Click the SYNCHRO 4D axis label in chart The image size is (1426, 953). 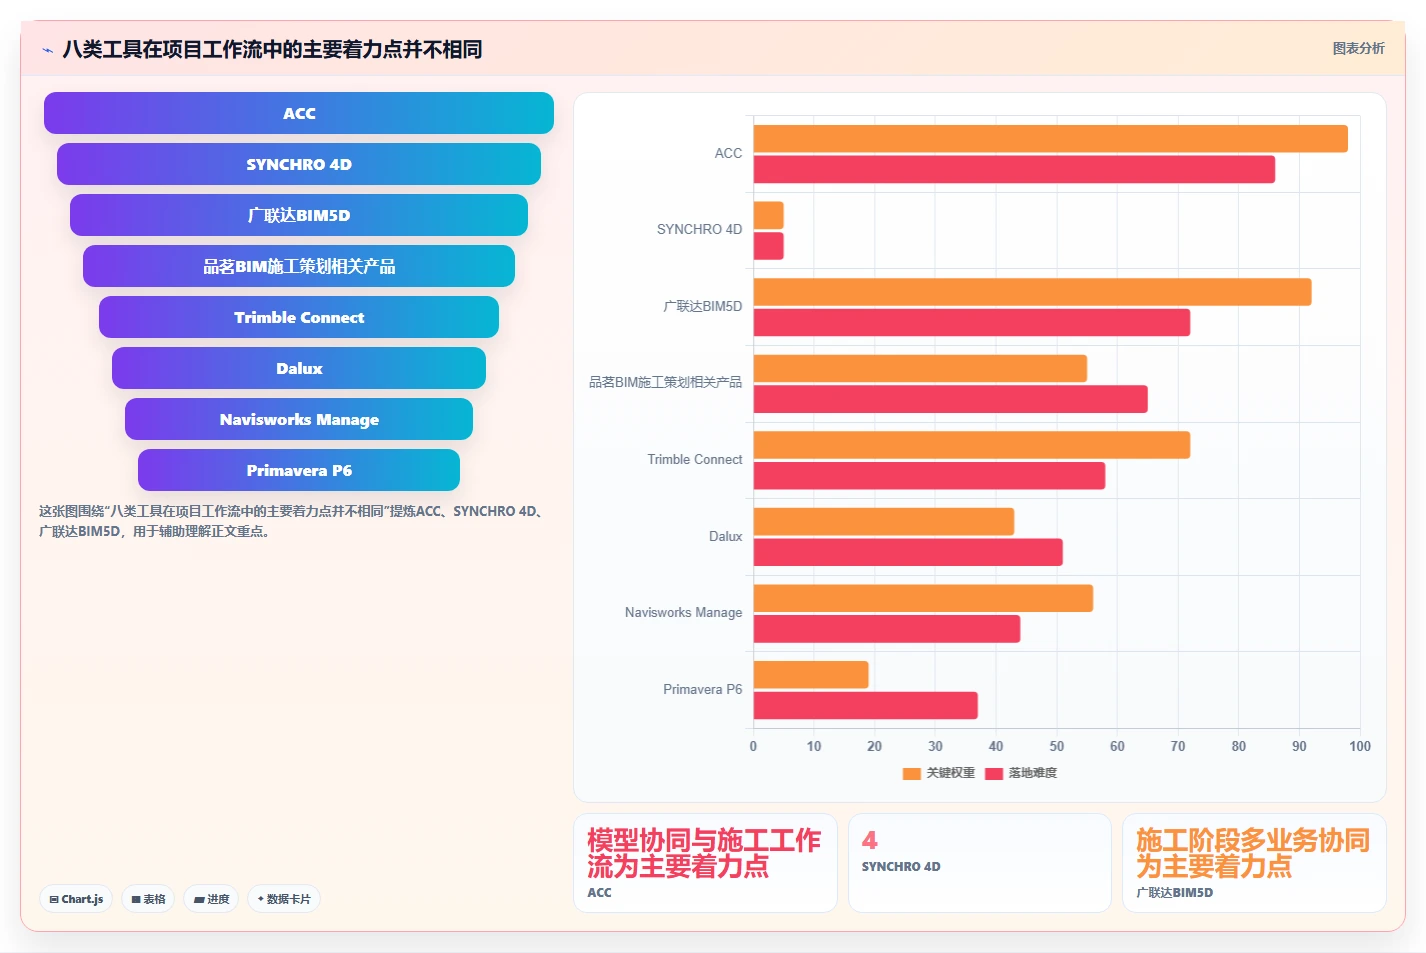click(x=699, y=229)
